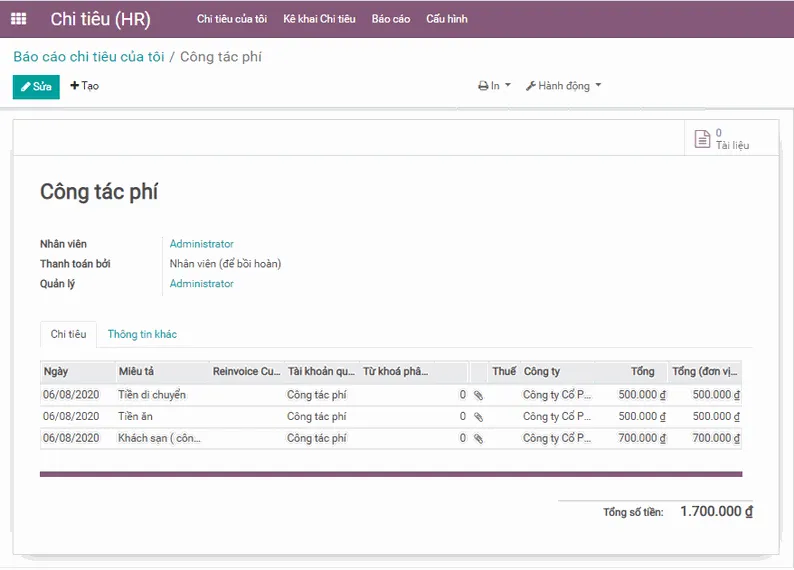Click the 1.700.000 ₫ total amount
The height and width of the screenshot is (570, 794).
[x=717, y=512]
